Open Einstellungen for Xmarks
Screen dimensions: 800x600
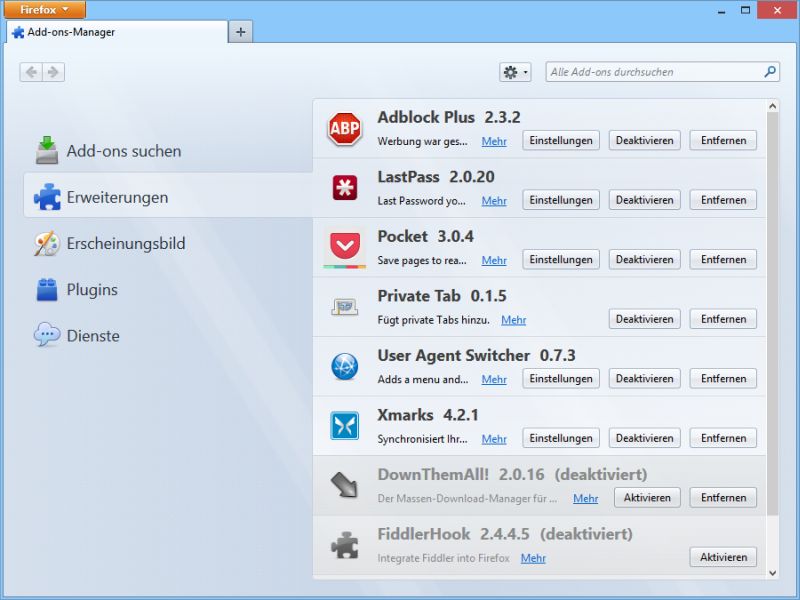(x=561, y=438)
